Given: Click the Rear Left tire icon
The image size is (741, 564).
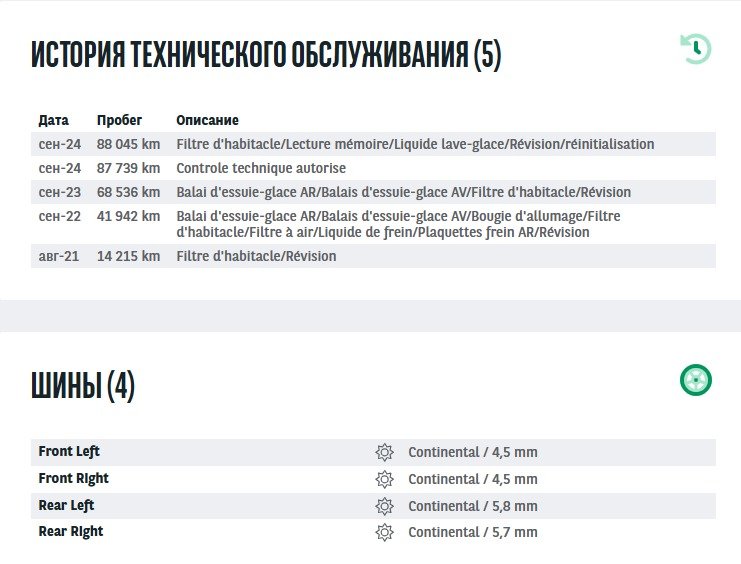Looking at the screenshot, I should (x=384, y=506).
